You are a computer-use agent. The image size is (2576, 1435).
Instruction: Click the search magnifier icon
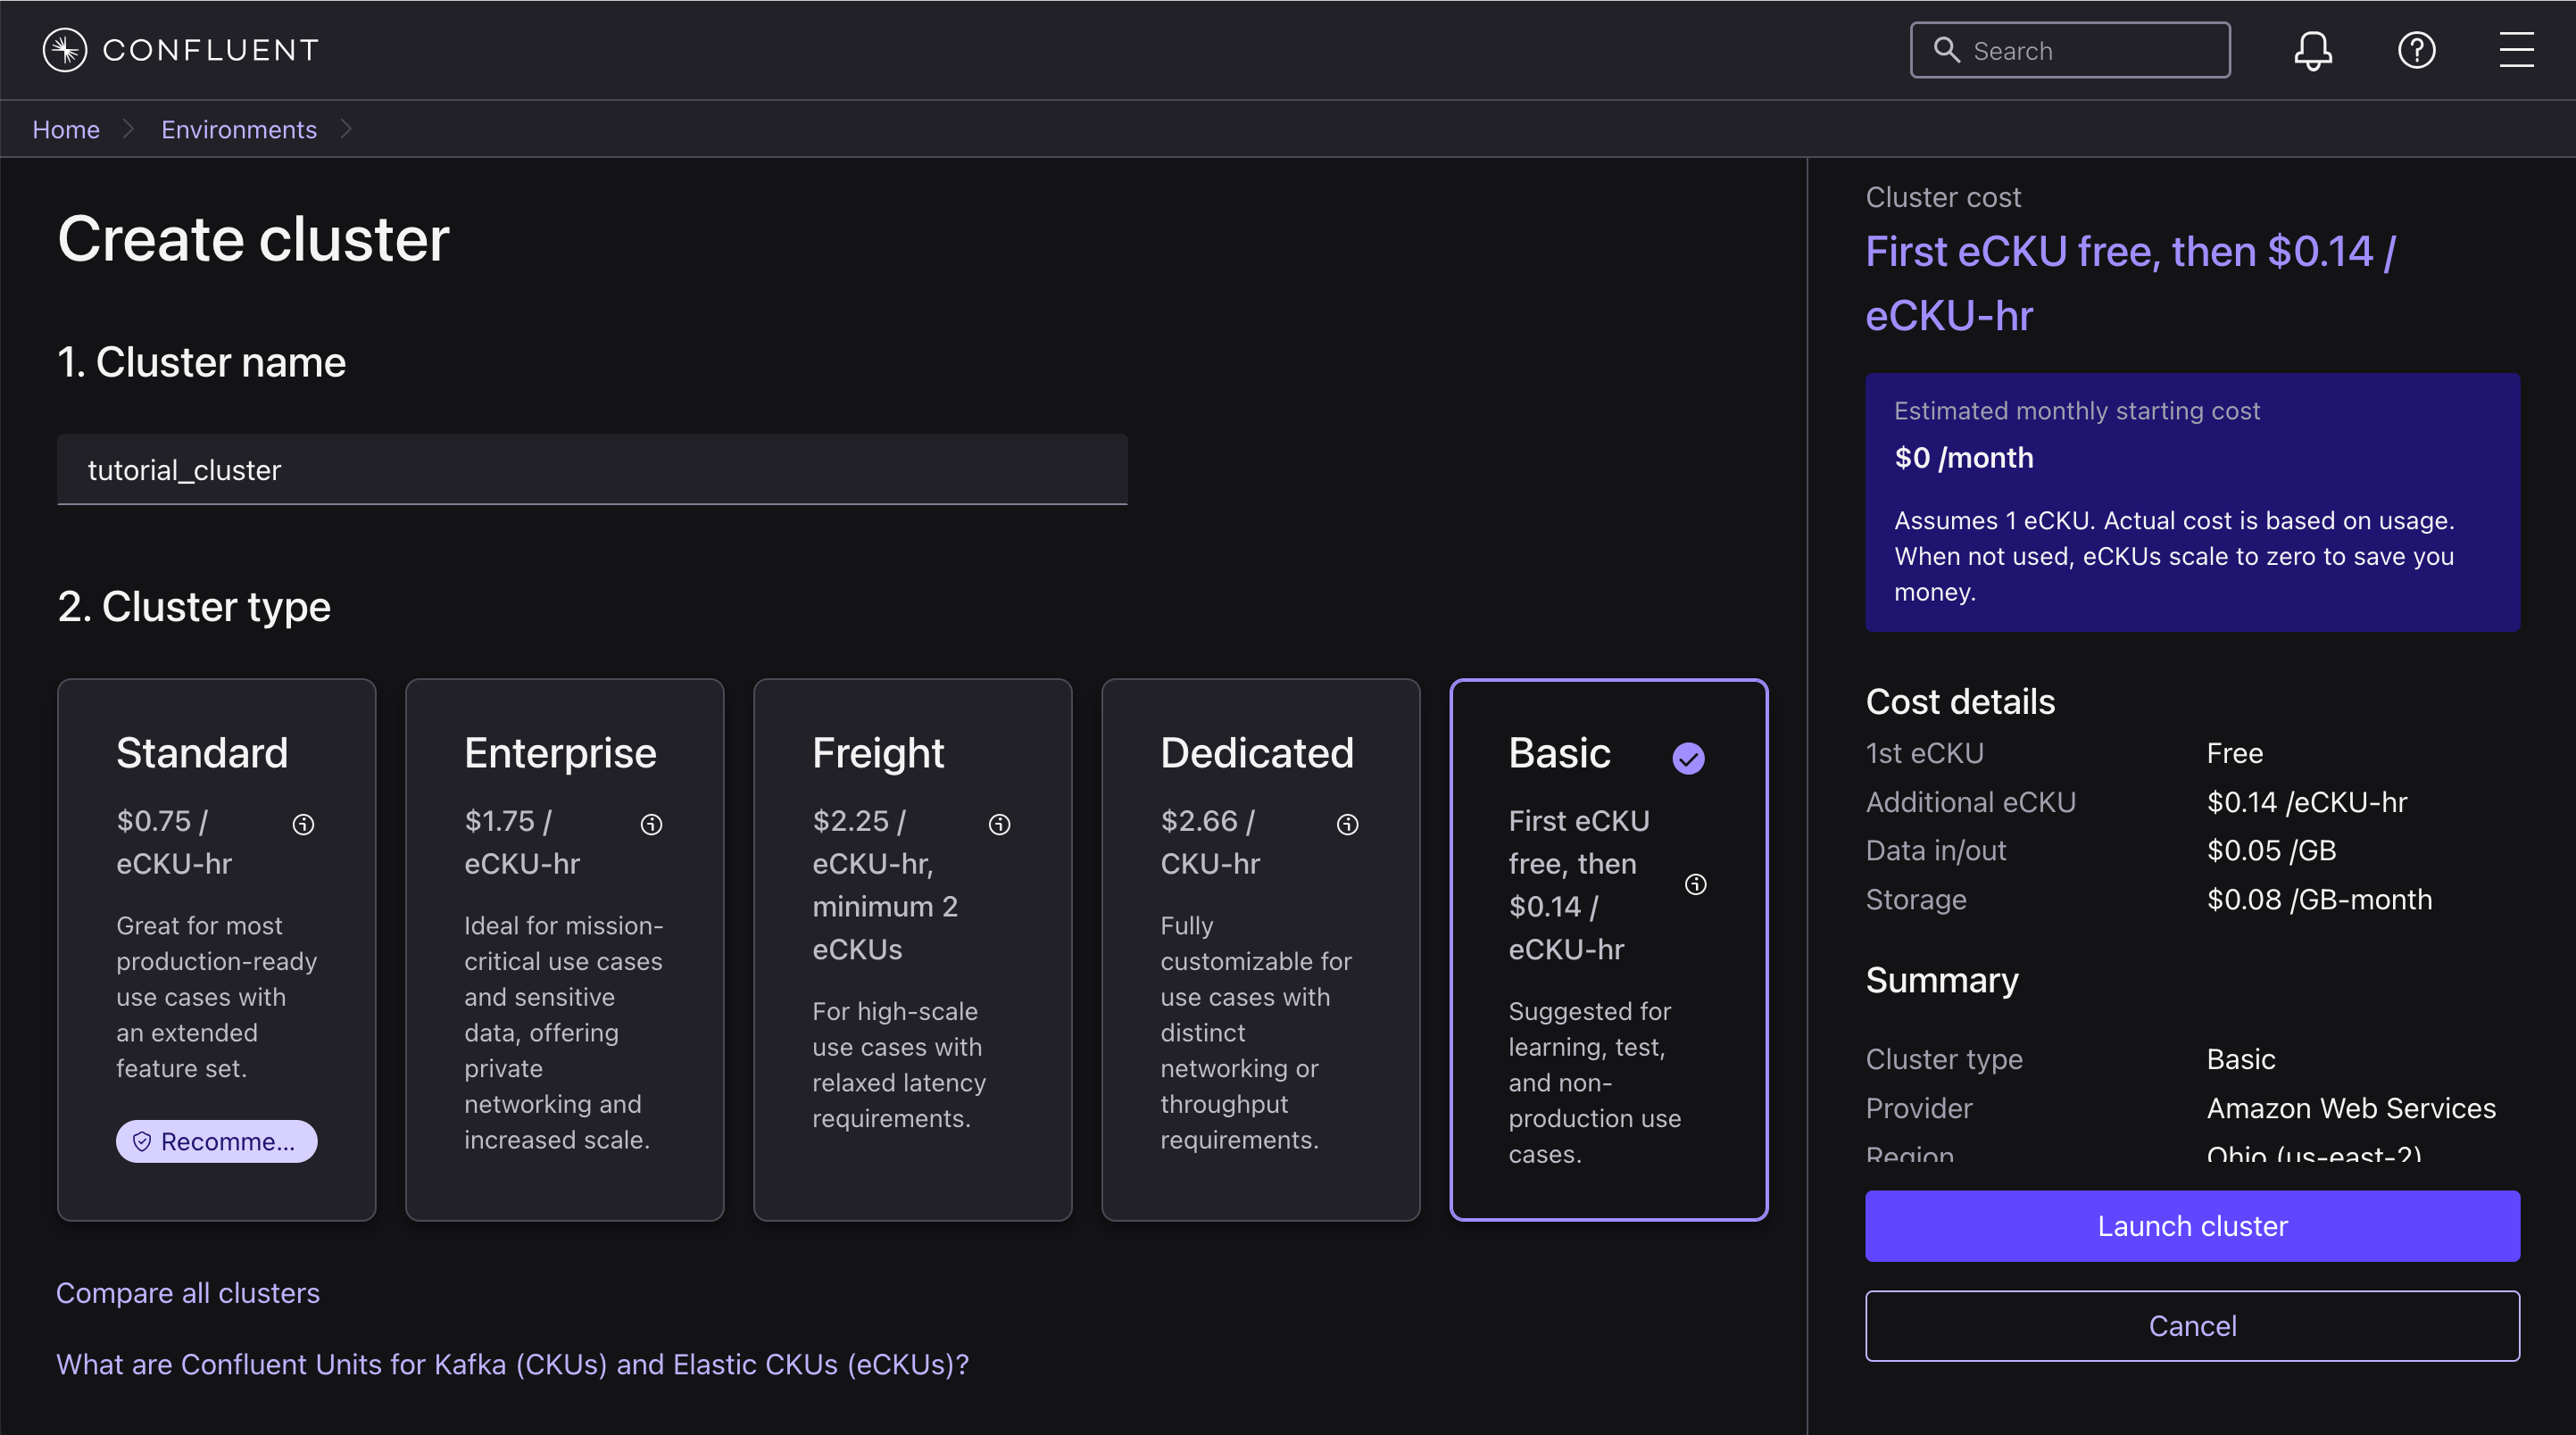tap(1946, 50)
